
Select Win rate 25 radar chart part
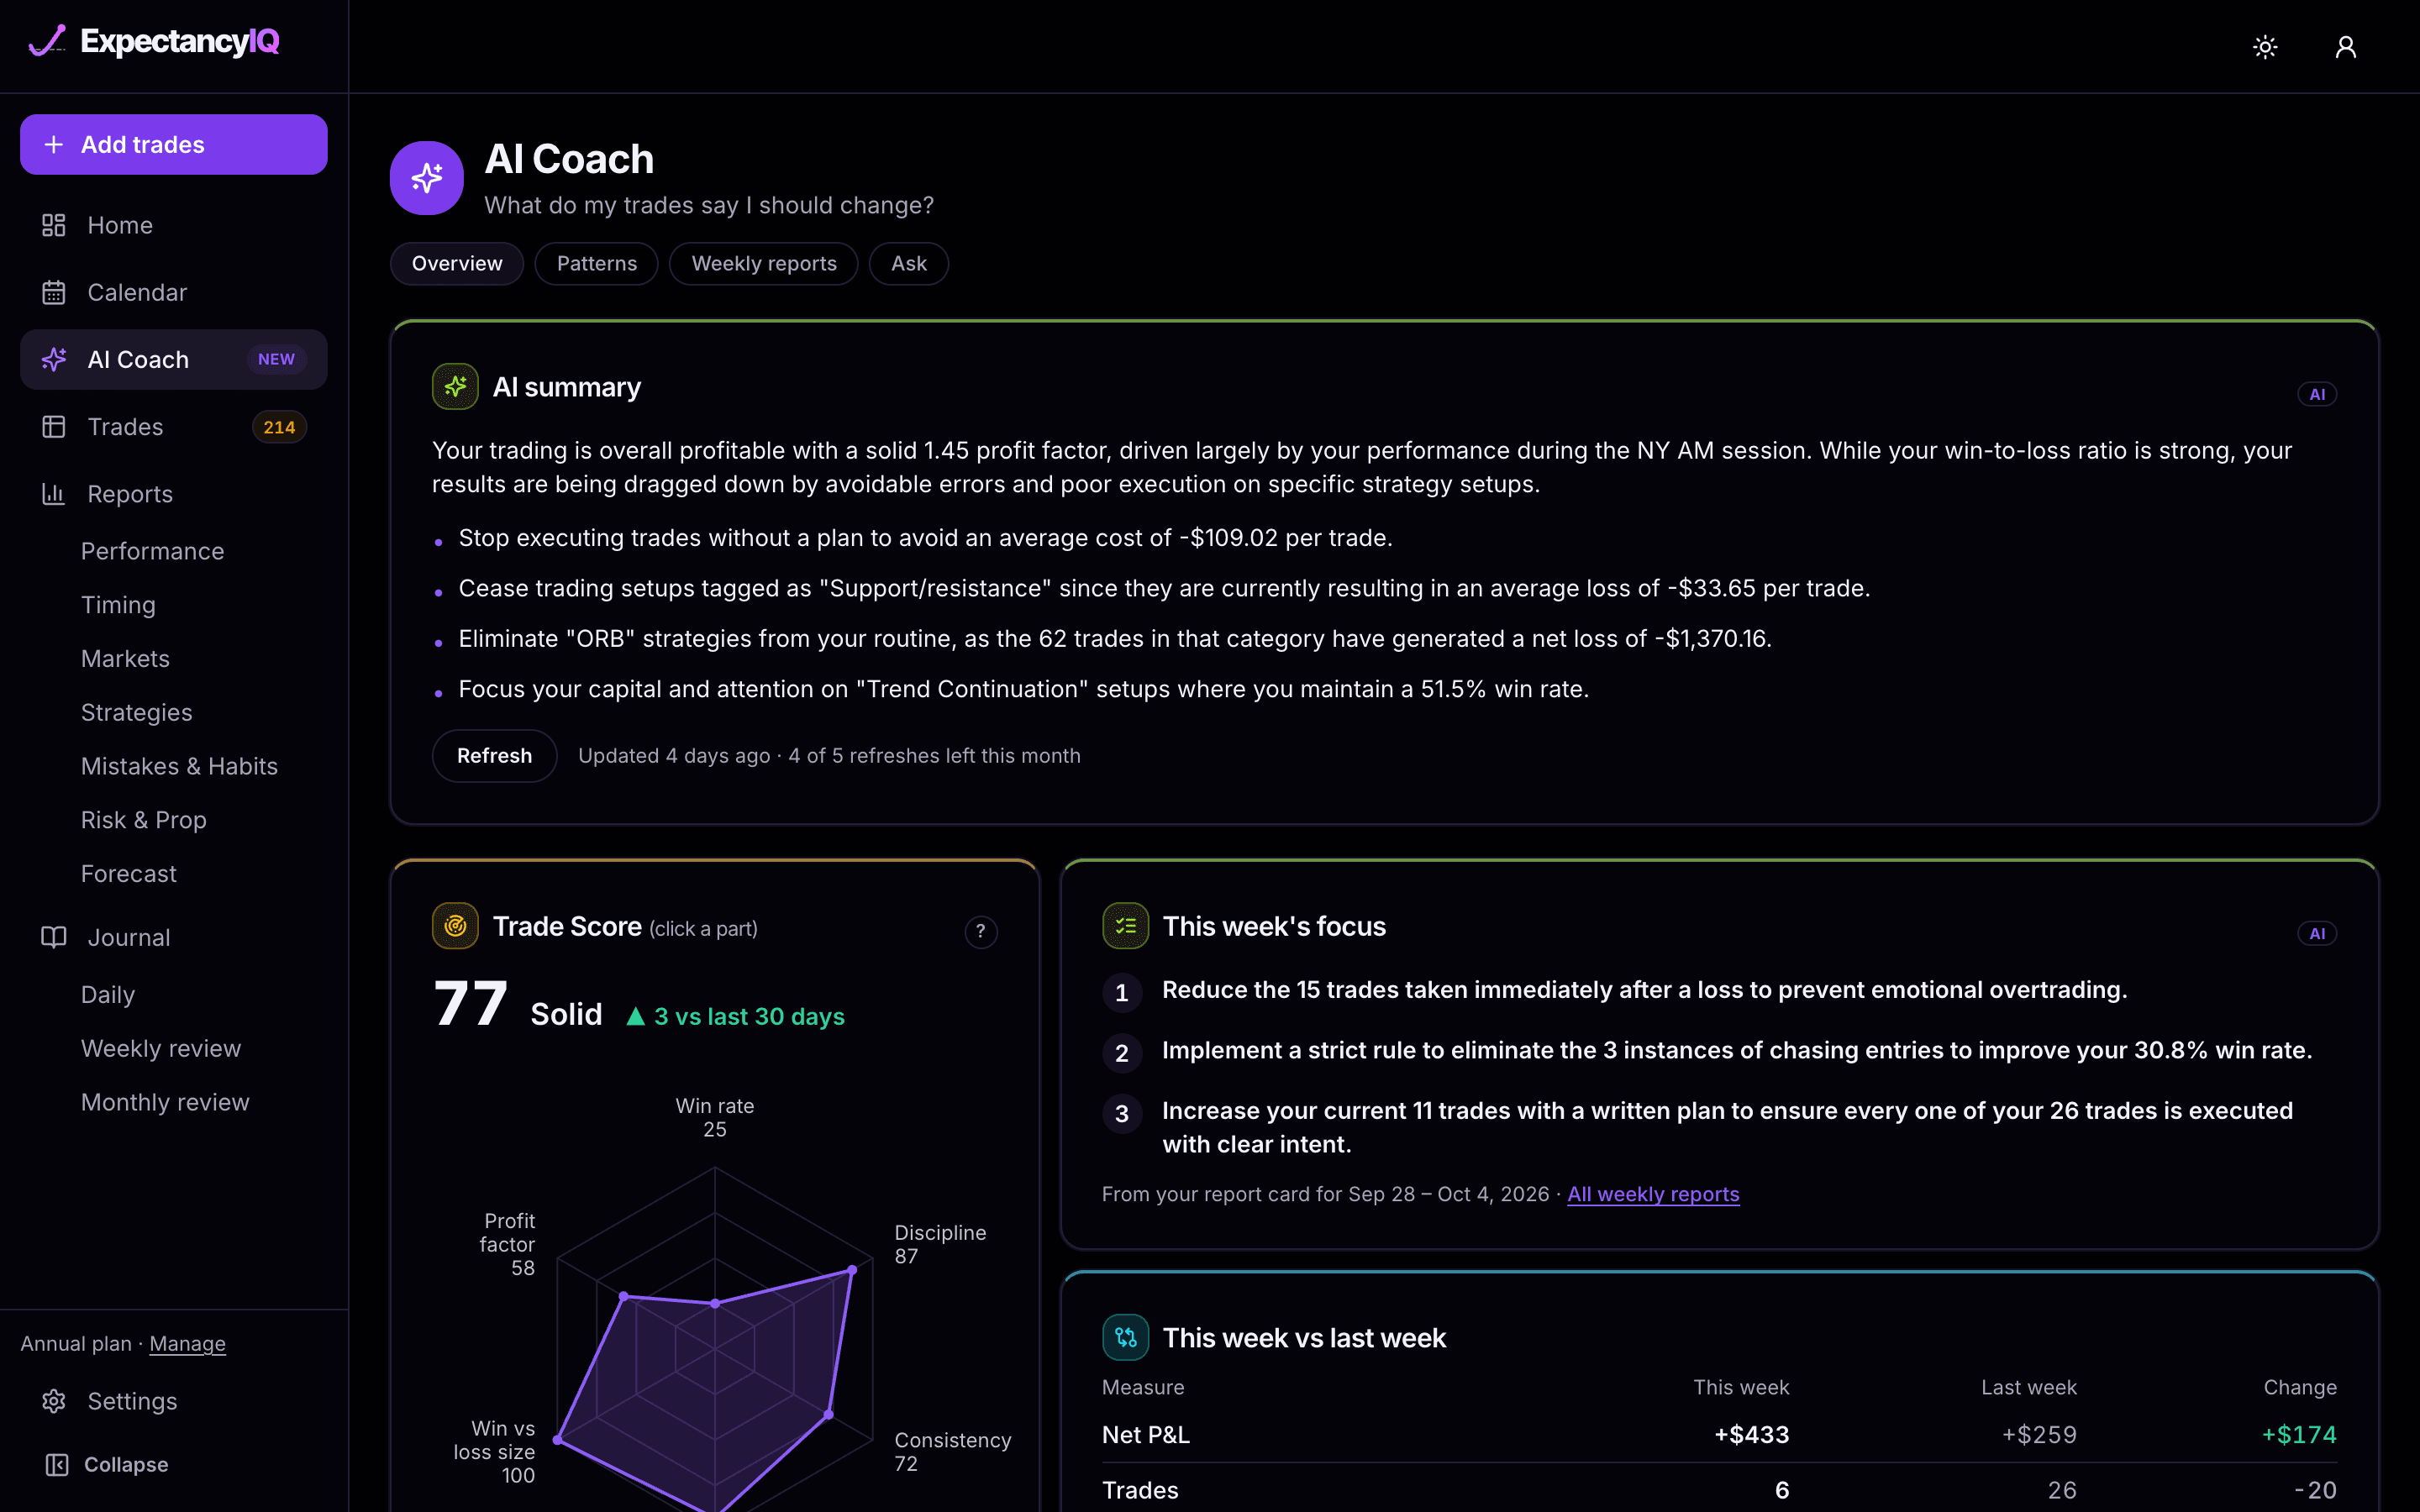(715, 1117)
